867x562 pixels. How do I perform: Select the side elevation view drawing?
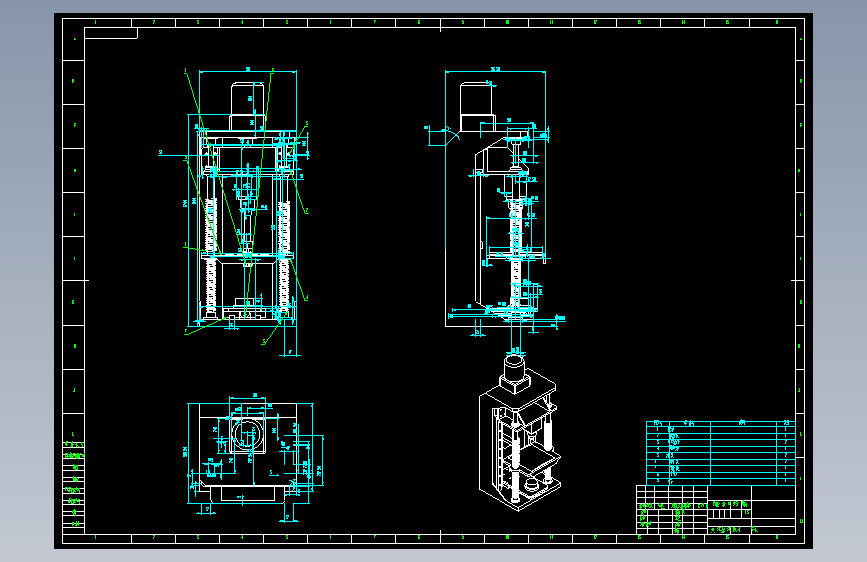click(x=495, y=202)
